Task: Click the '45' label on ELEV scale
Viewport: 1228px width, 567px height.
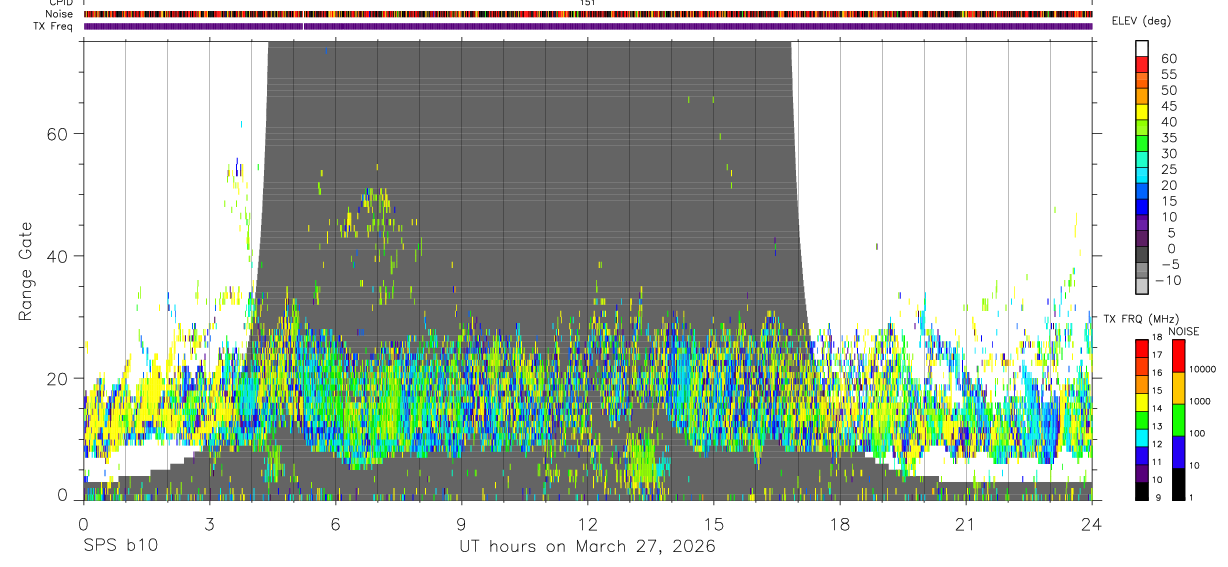Action: (1168, 106)
